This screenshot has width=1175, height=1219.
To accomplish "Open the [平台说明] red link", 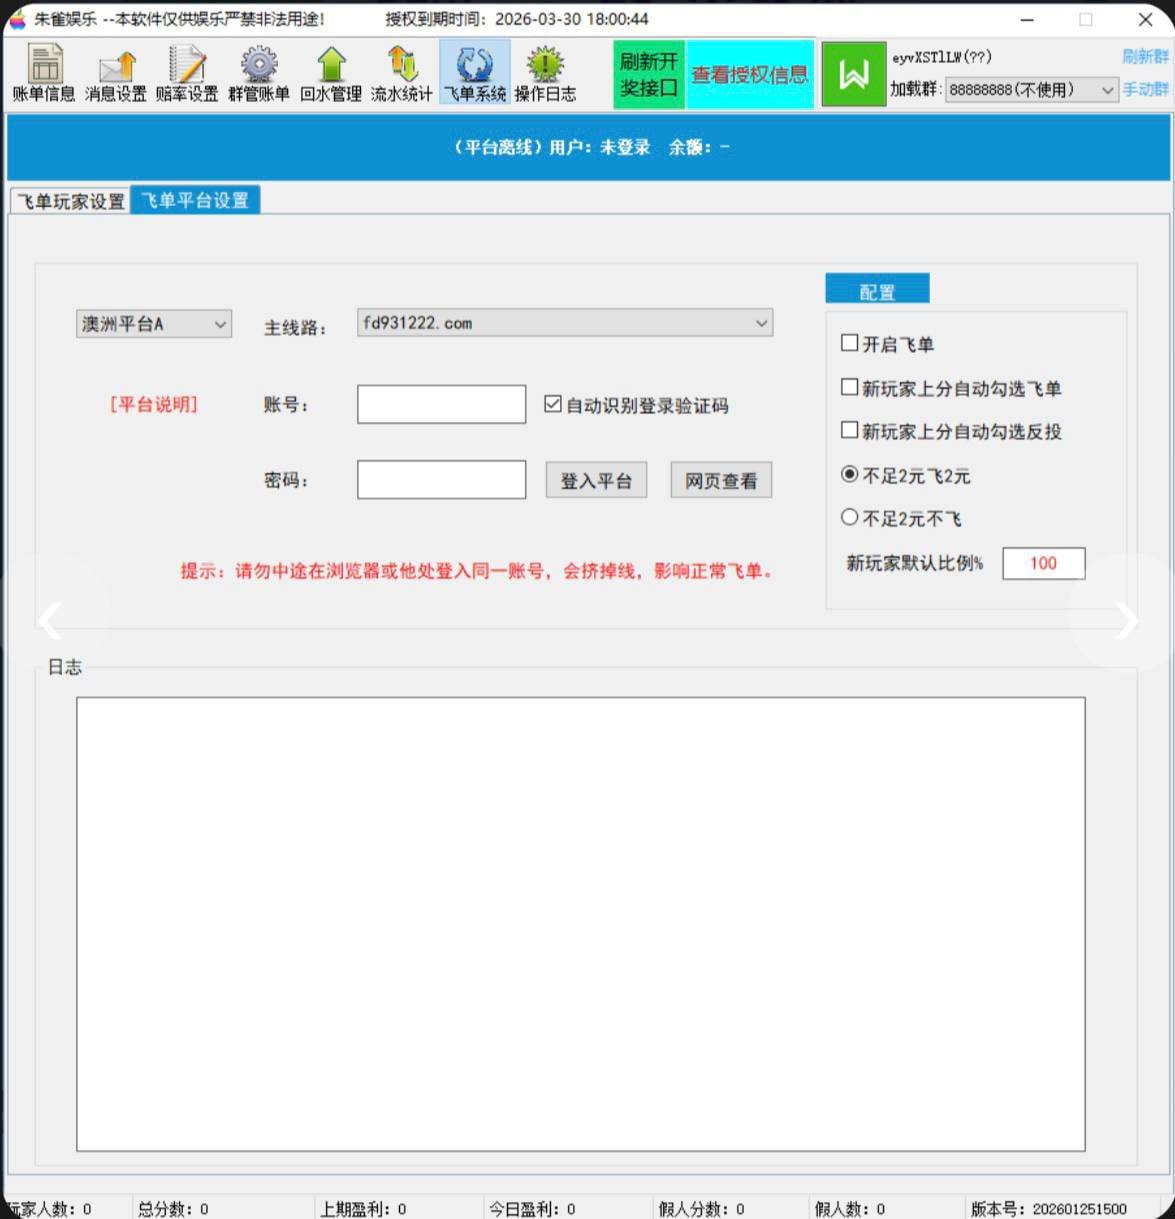I will [154, 404].
